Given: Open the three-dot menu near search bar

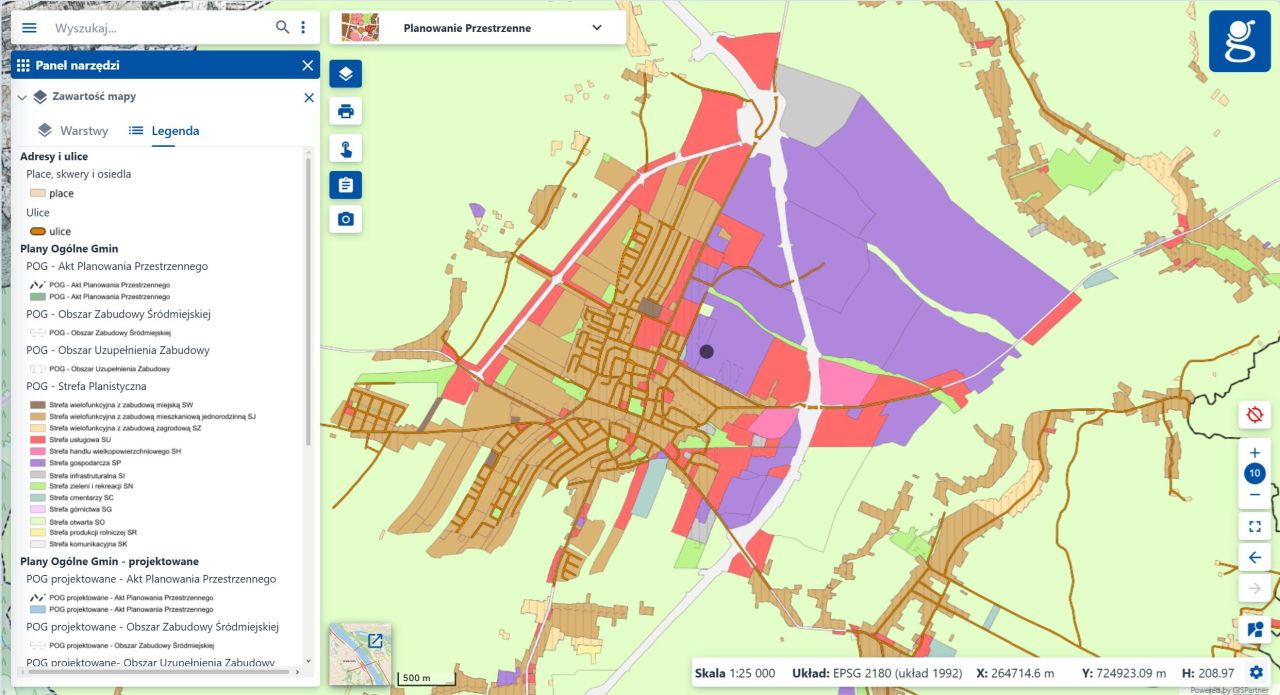Looking at the screenshot, I should (303, 27).
